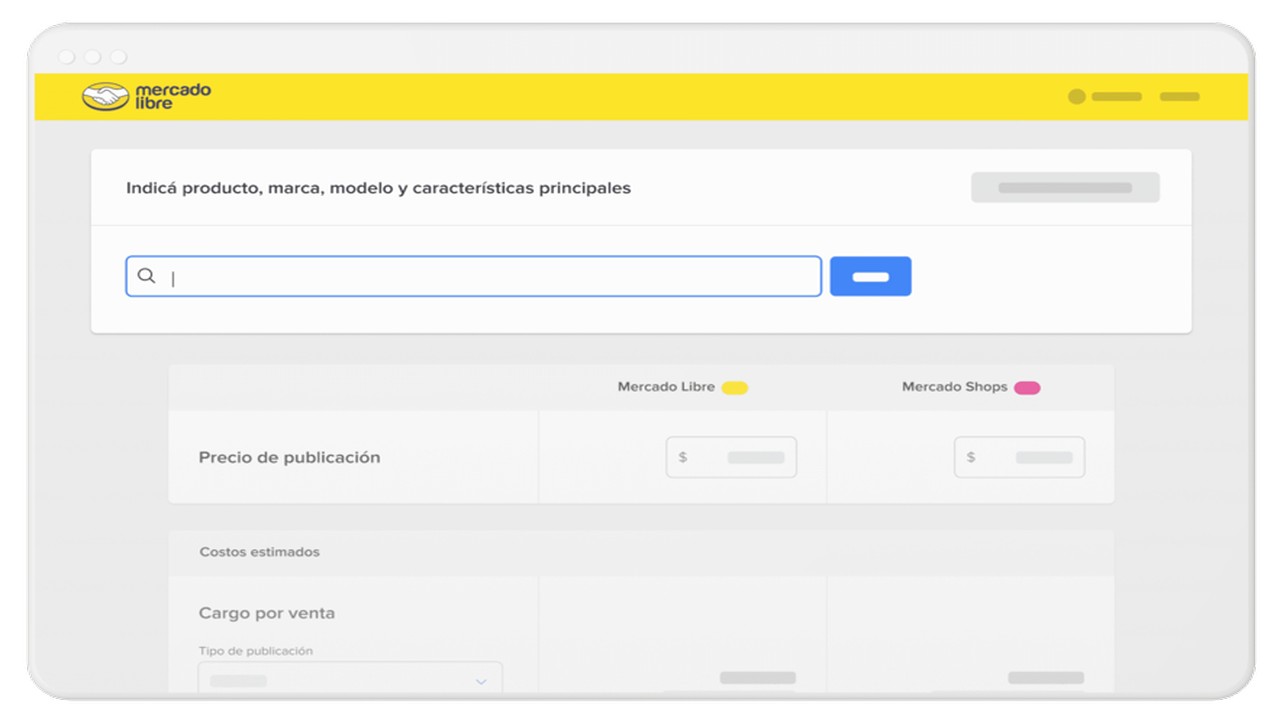Expand the Tipo de publicación dropdown

(480, 681)
